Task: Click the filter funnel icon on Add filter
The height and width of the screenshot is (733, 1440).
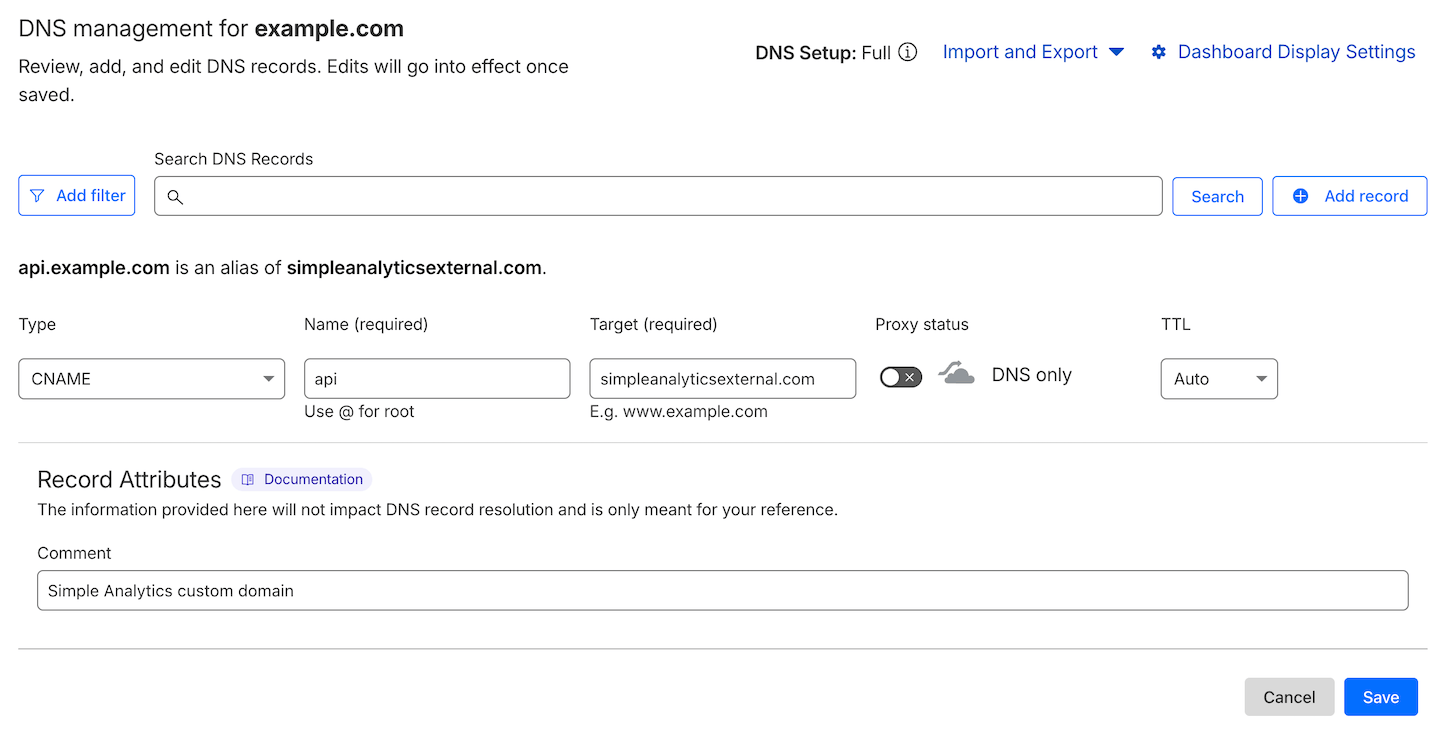Action: (x=38, y=195)
